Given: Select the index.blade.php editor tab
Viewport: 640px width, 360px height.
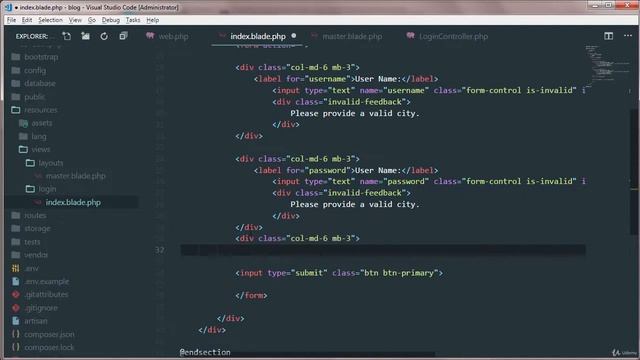Looking at the screenshot, I should (258, 36).
